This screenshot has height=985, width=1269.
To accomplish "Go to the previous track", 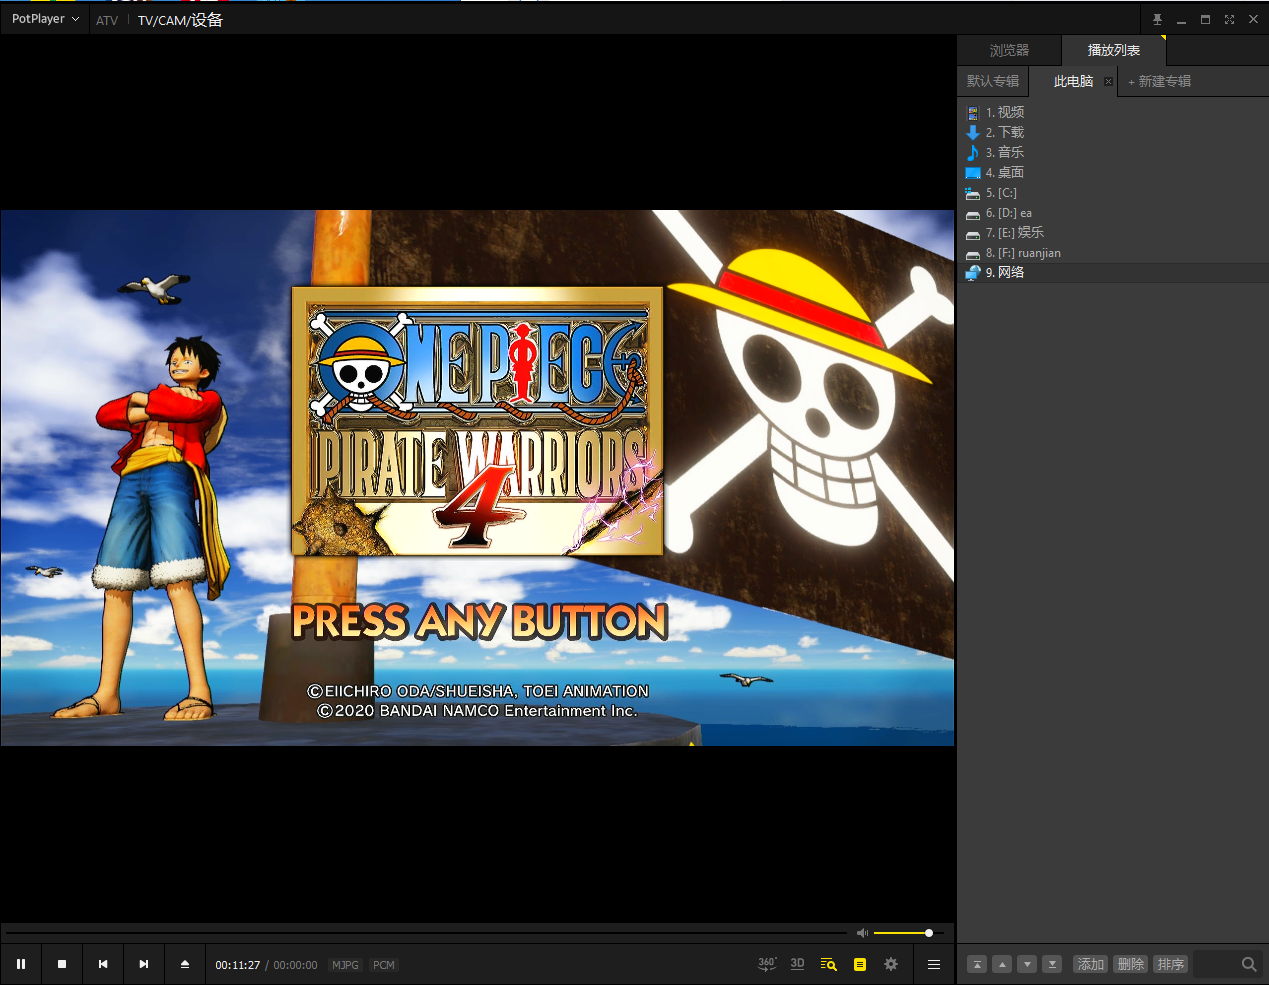I will click(x=103, y=964).
